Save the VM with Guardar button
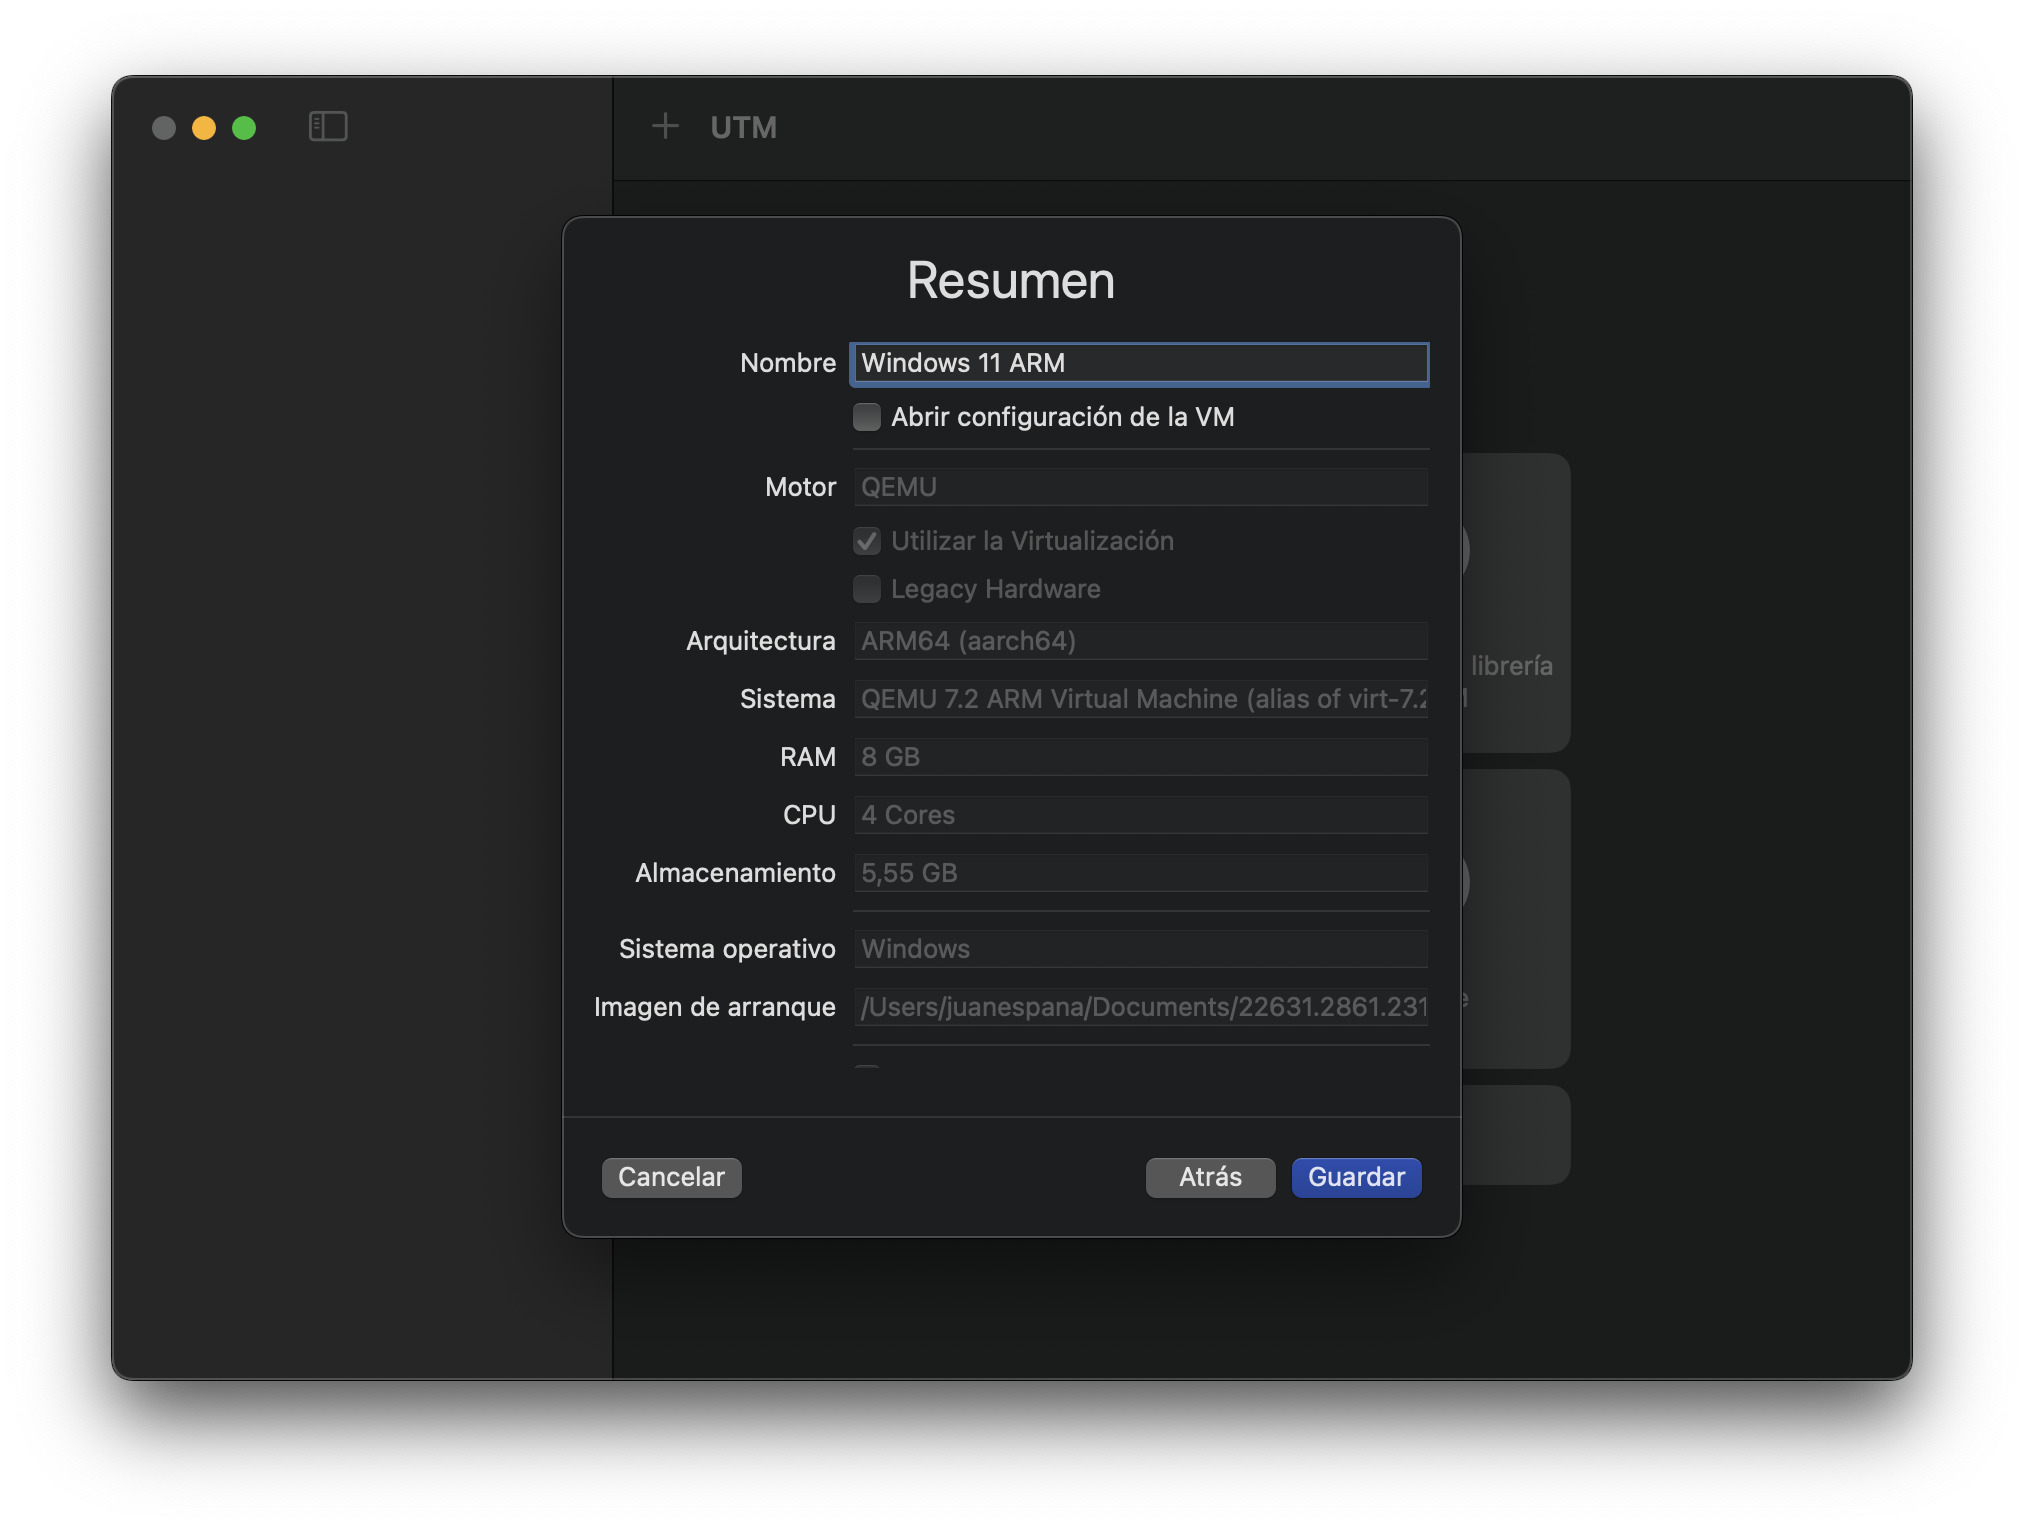This screenshot has width=2024, height=1528. [x=1356, y=1177]
